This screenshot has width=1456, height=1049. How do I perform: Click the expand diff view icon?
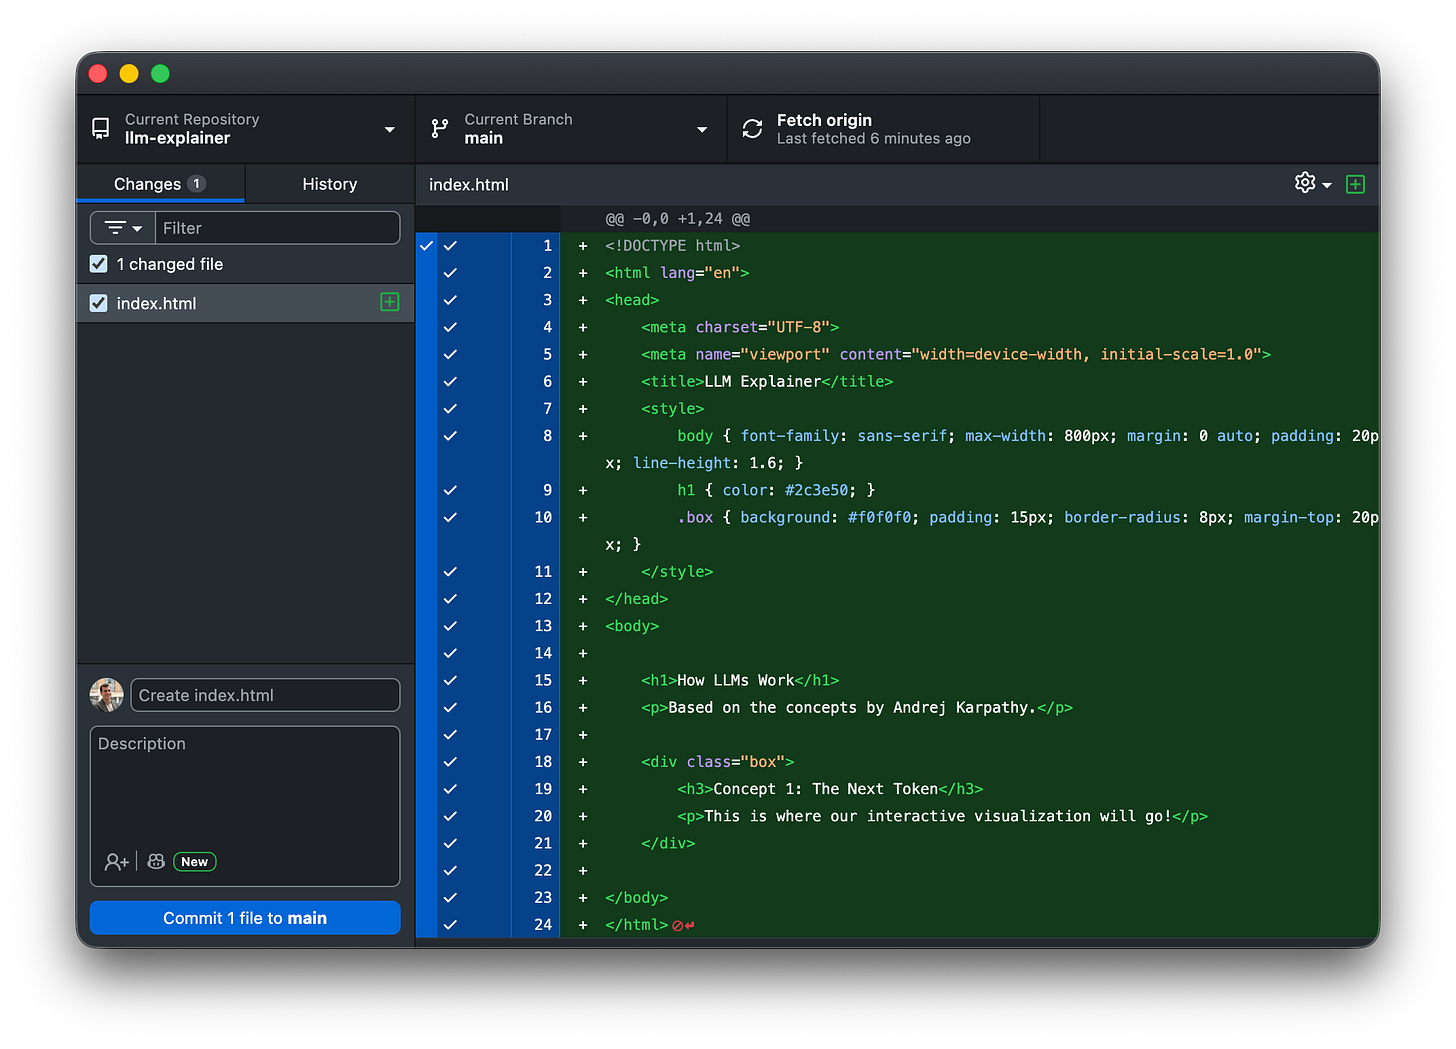(1355, 184)
